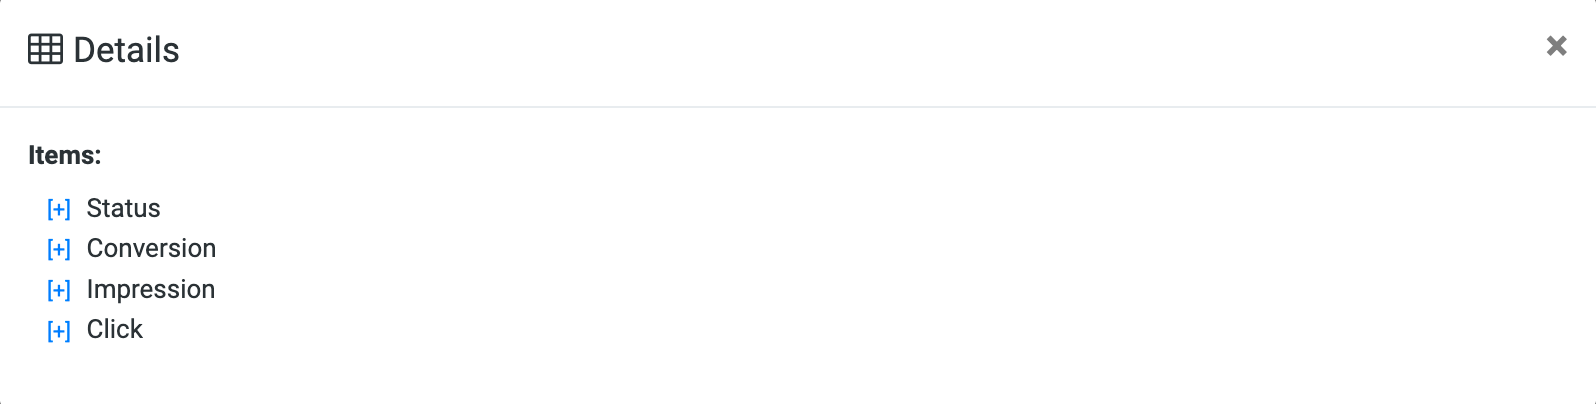
Task: Close the Details dialog with the X
Action: 1556,45
